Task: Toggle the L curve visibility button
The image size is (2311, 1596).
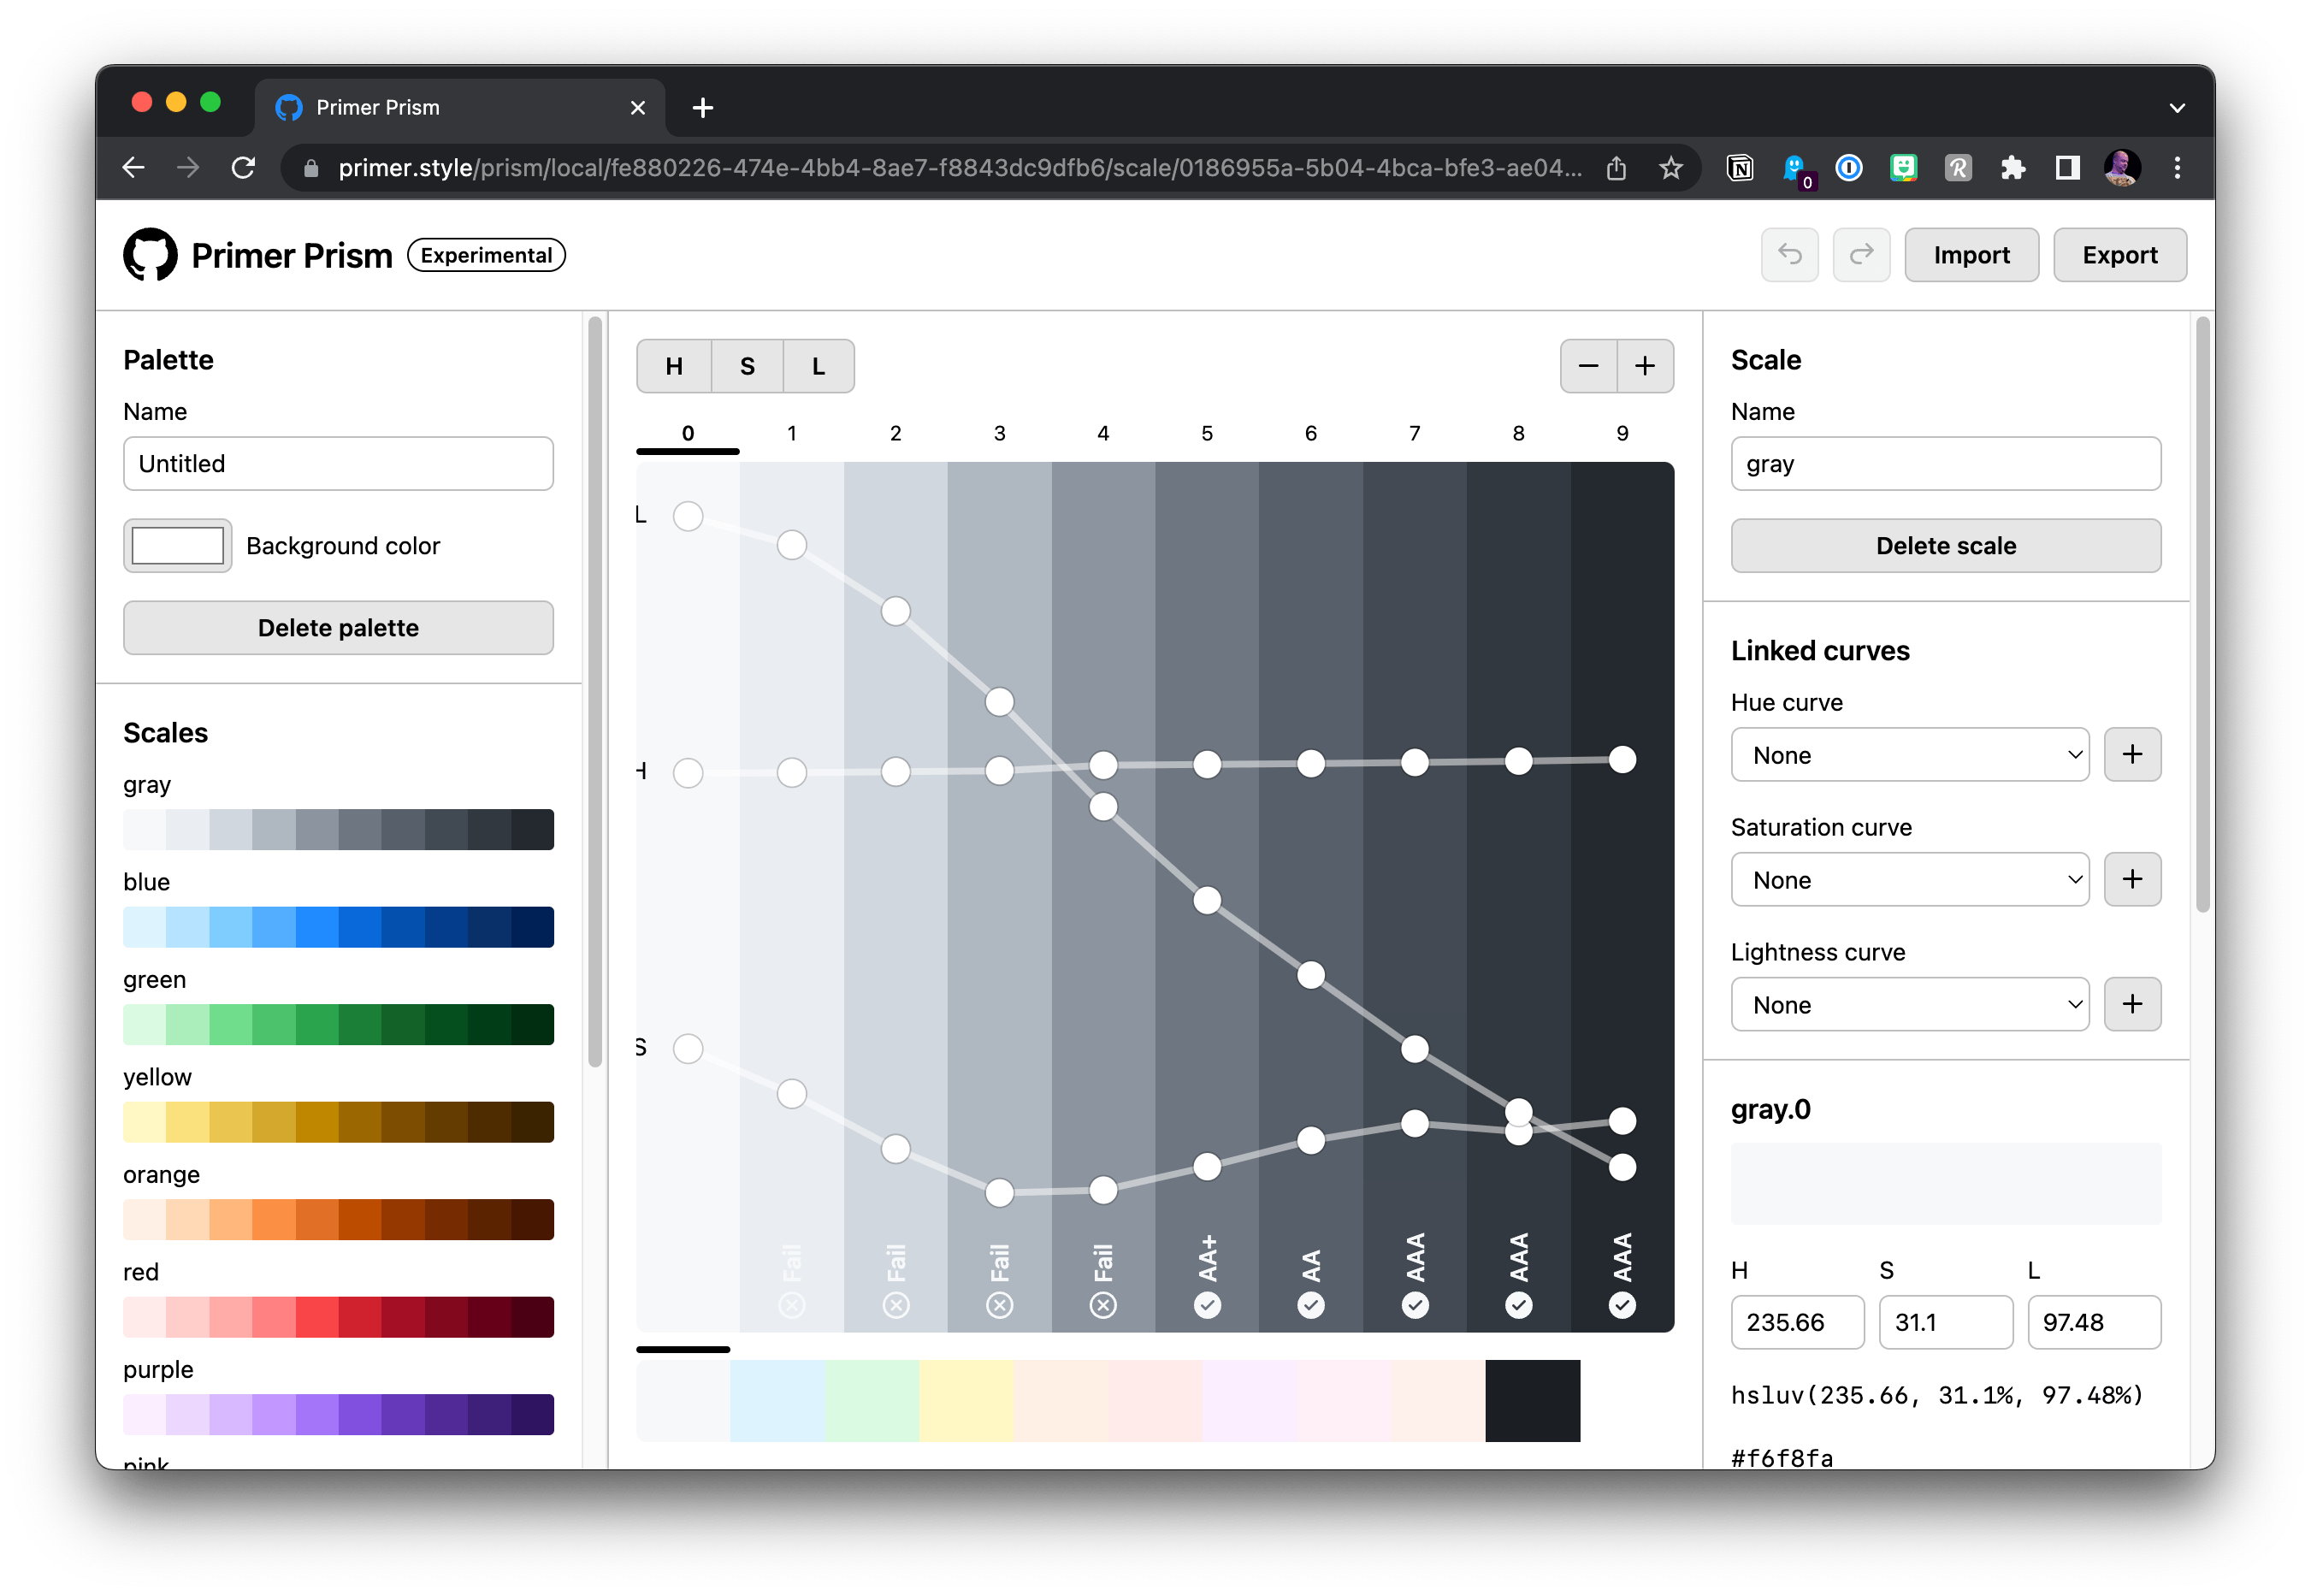Action: click(x=819, y=366)
